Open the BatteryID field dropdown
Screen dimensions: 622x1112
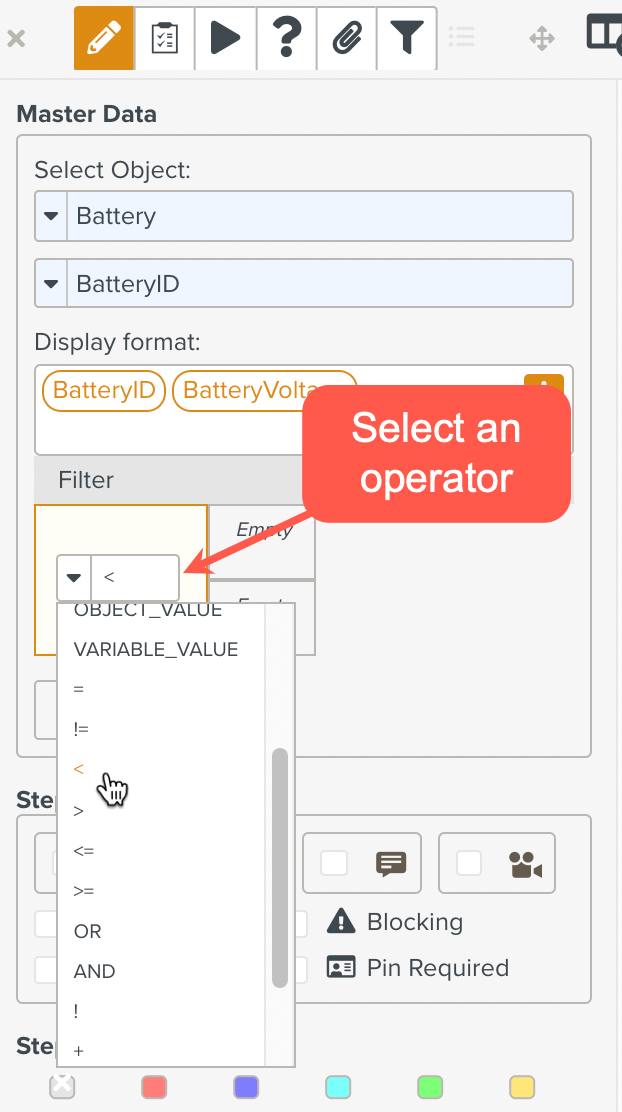(50, 283)
